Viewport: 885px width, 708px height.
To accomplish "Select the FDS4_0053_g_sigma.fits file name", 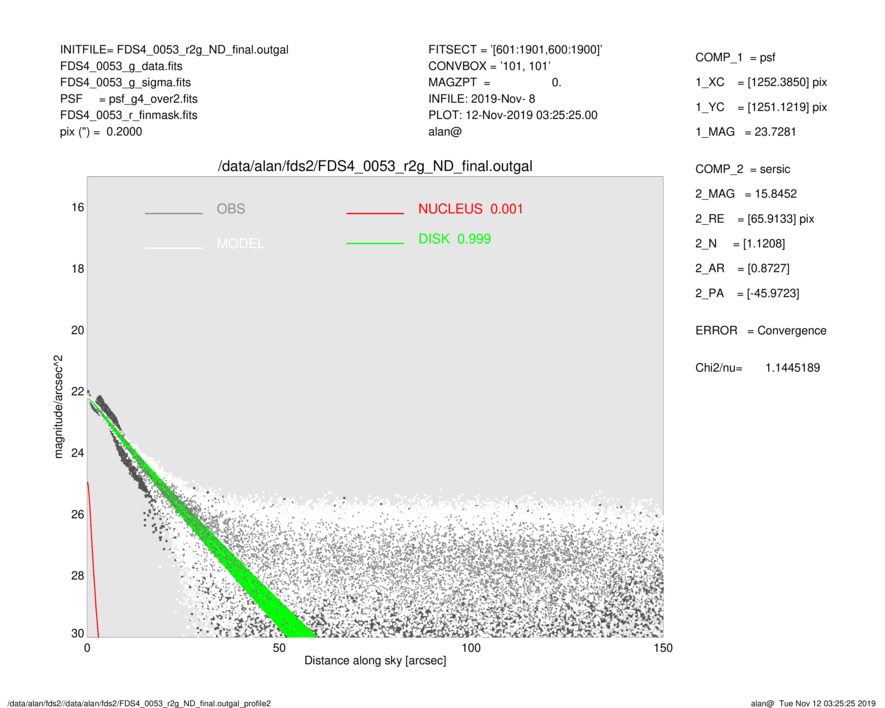I will (x=125, y=82).
